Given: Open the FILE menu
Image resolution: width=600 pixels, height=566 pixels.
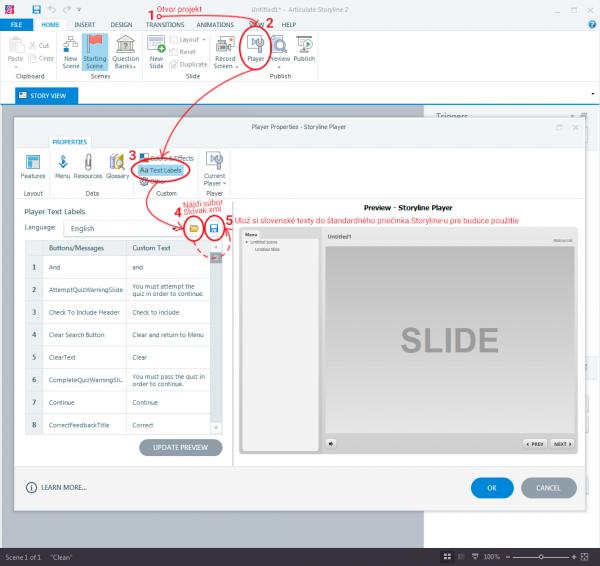Looking at the screenshot, I should pyautogui.click(x=16, y=24).
